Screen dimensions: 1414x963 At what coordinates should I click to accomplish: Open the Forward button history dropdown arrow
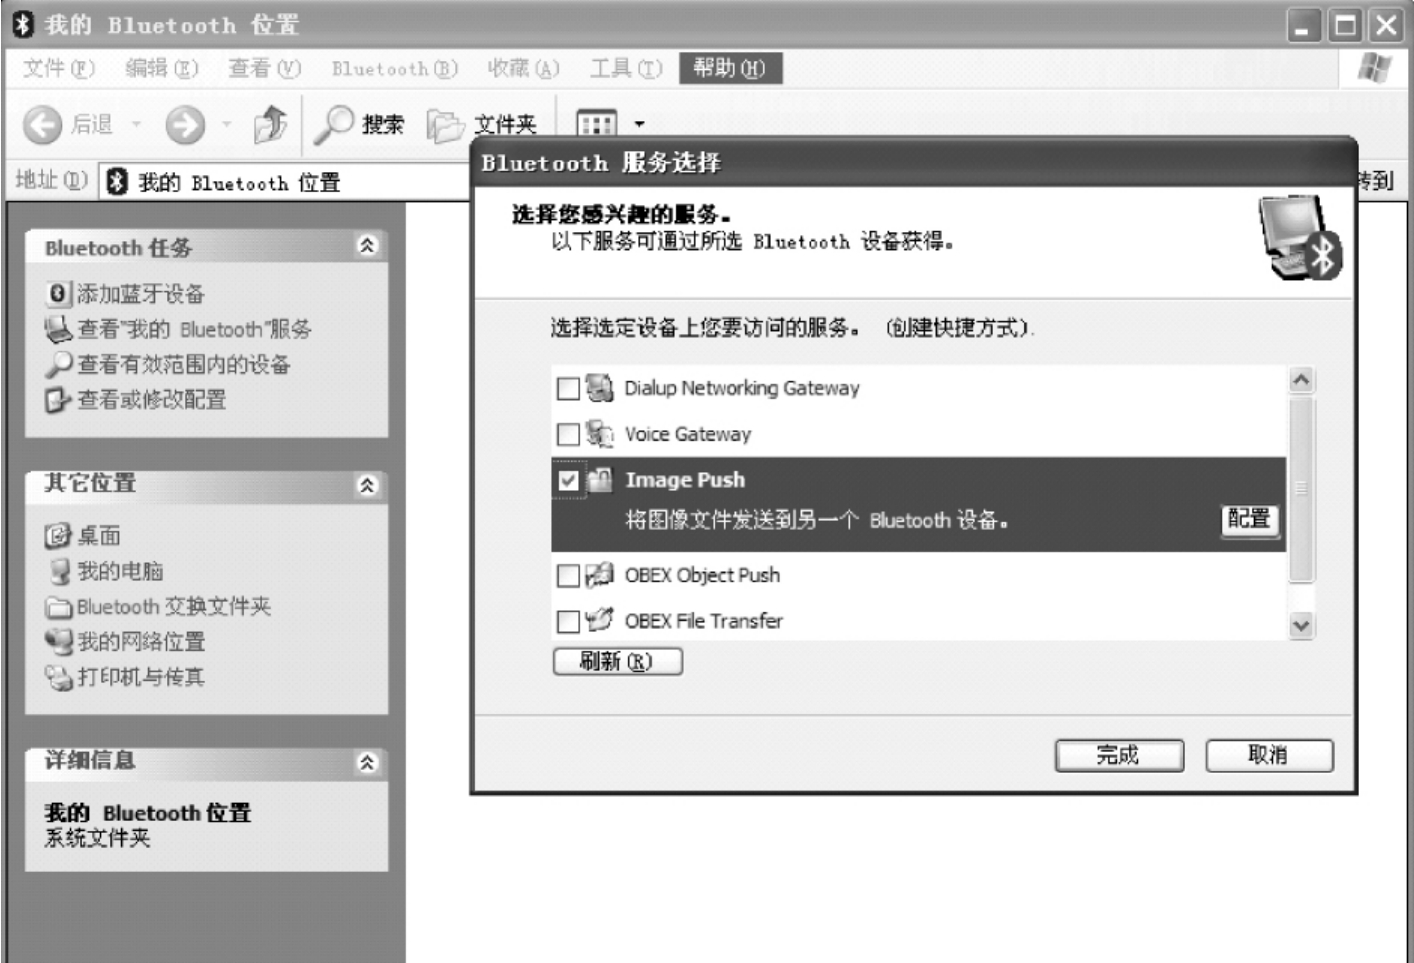pyautogui.click(x=226, y=125)
